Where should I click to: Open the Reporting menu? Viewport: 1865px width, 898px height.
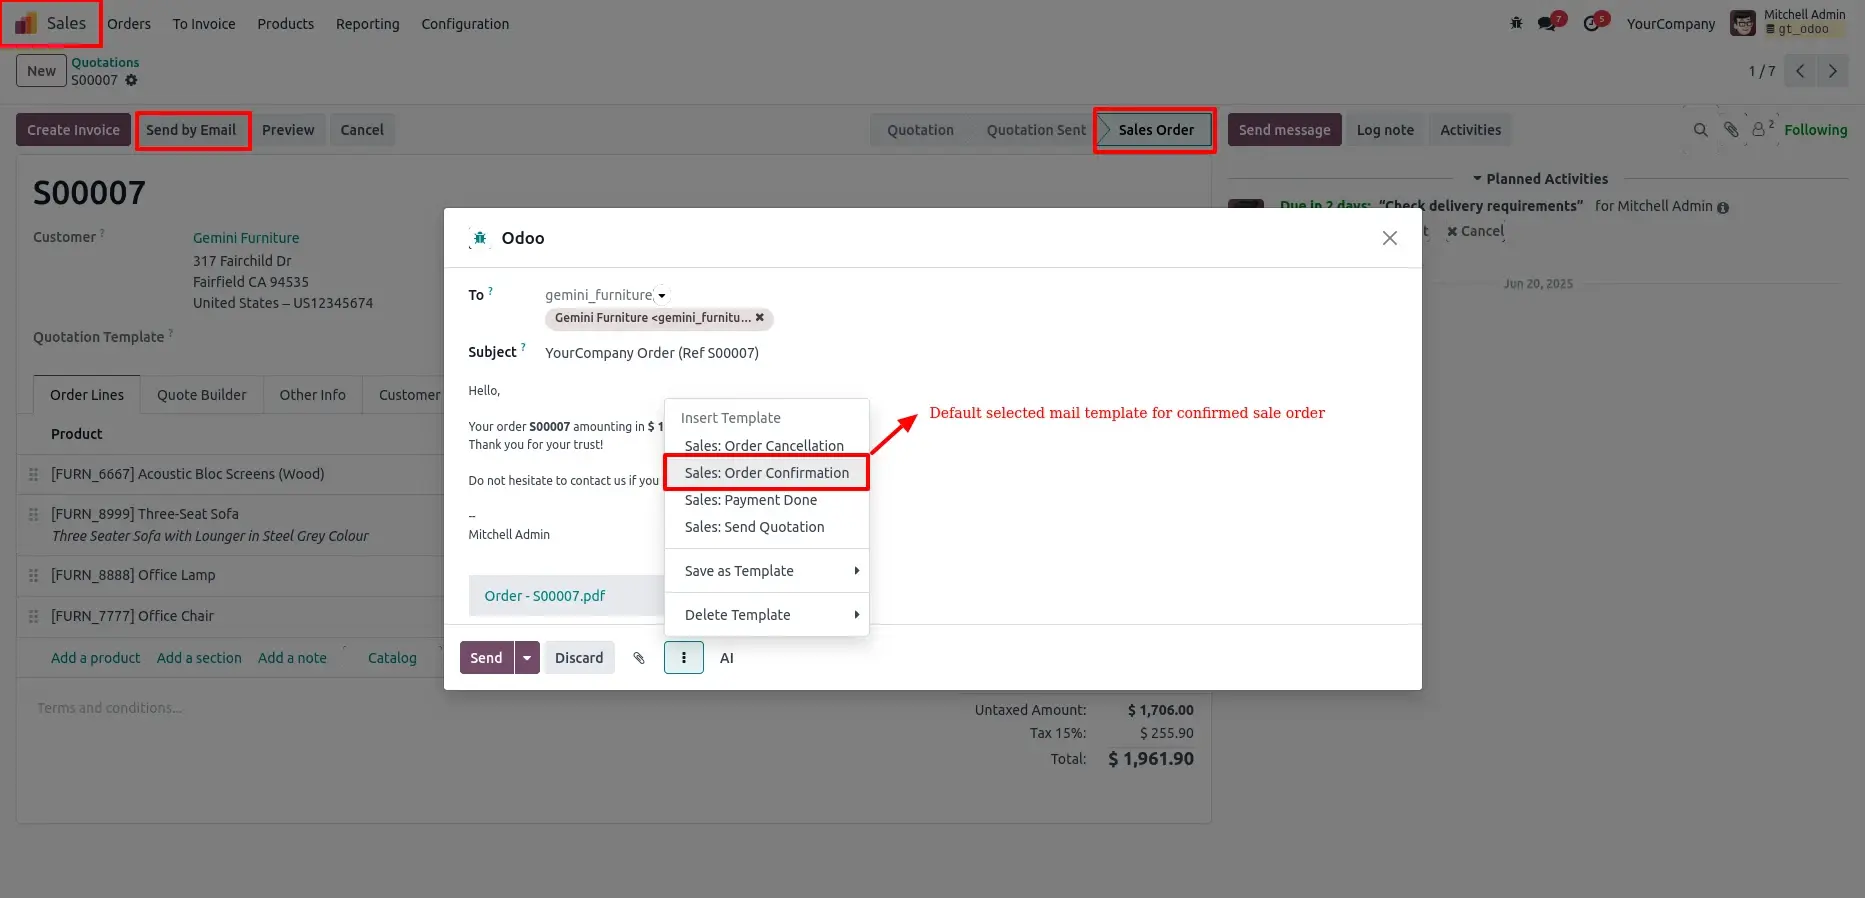coord(368,24)
